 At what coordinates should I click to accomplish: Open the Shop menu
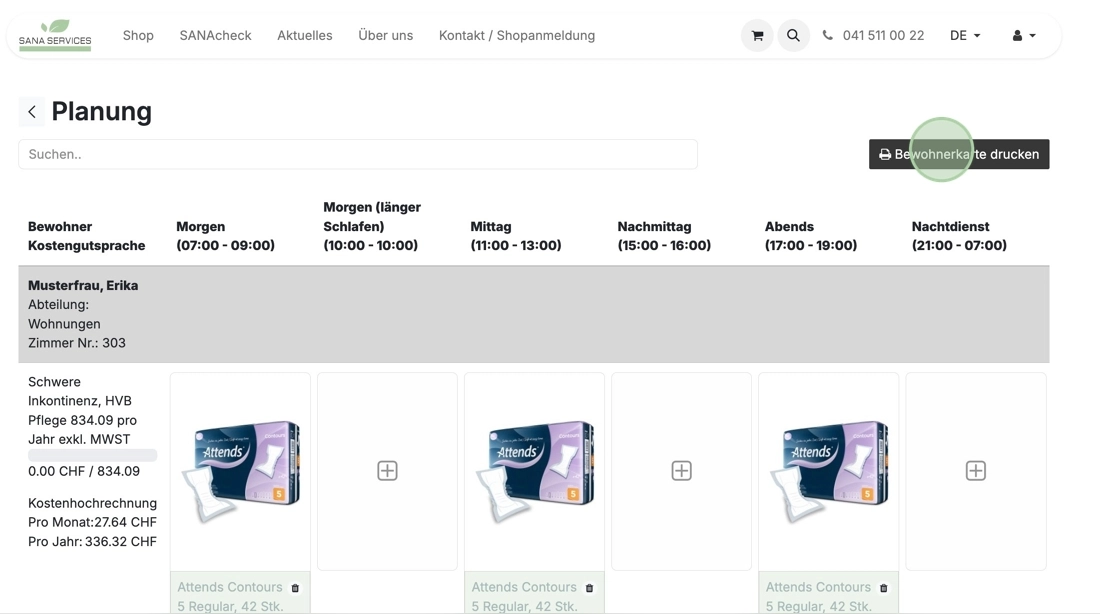point(138,35)
